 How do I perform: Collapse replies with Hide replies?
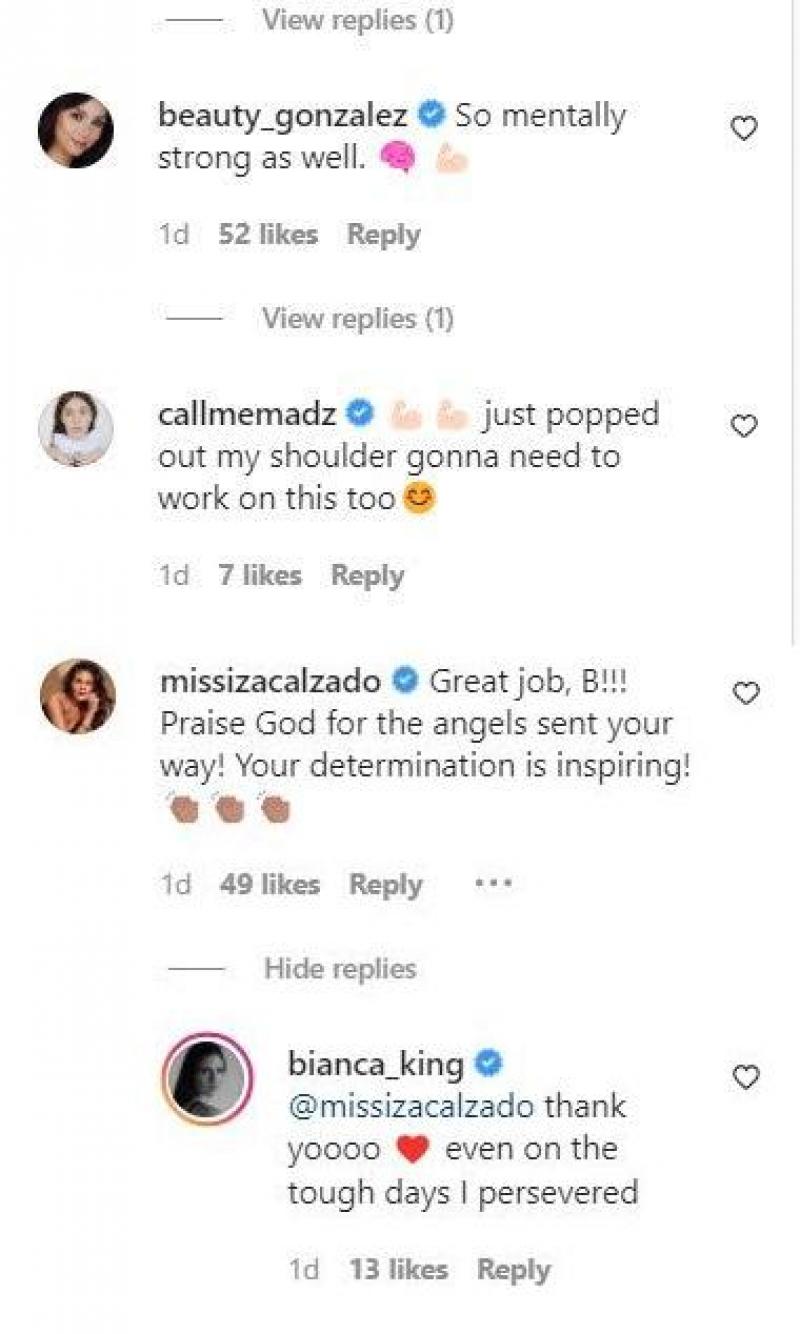(x=340, y=968)
